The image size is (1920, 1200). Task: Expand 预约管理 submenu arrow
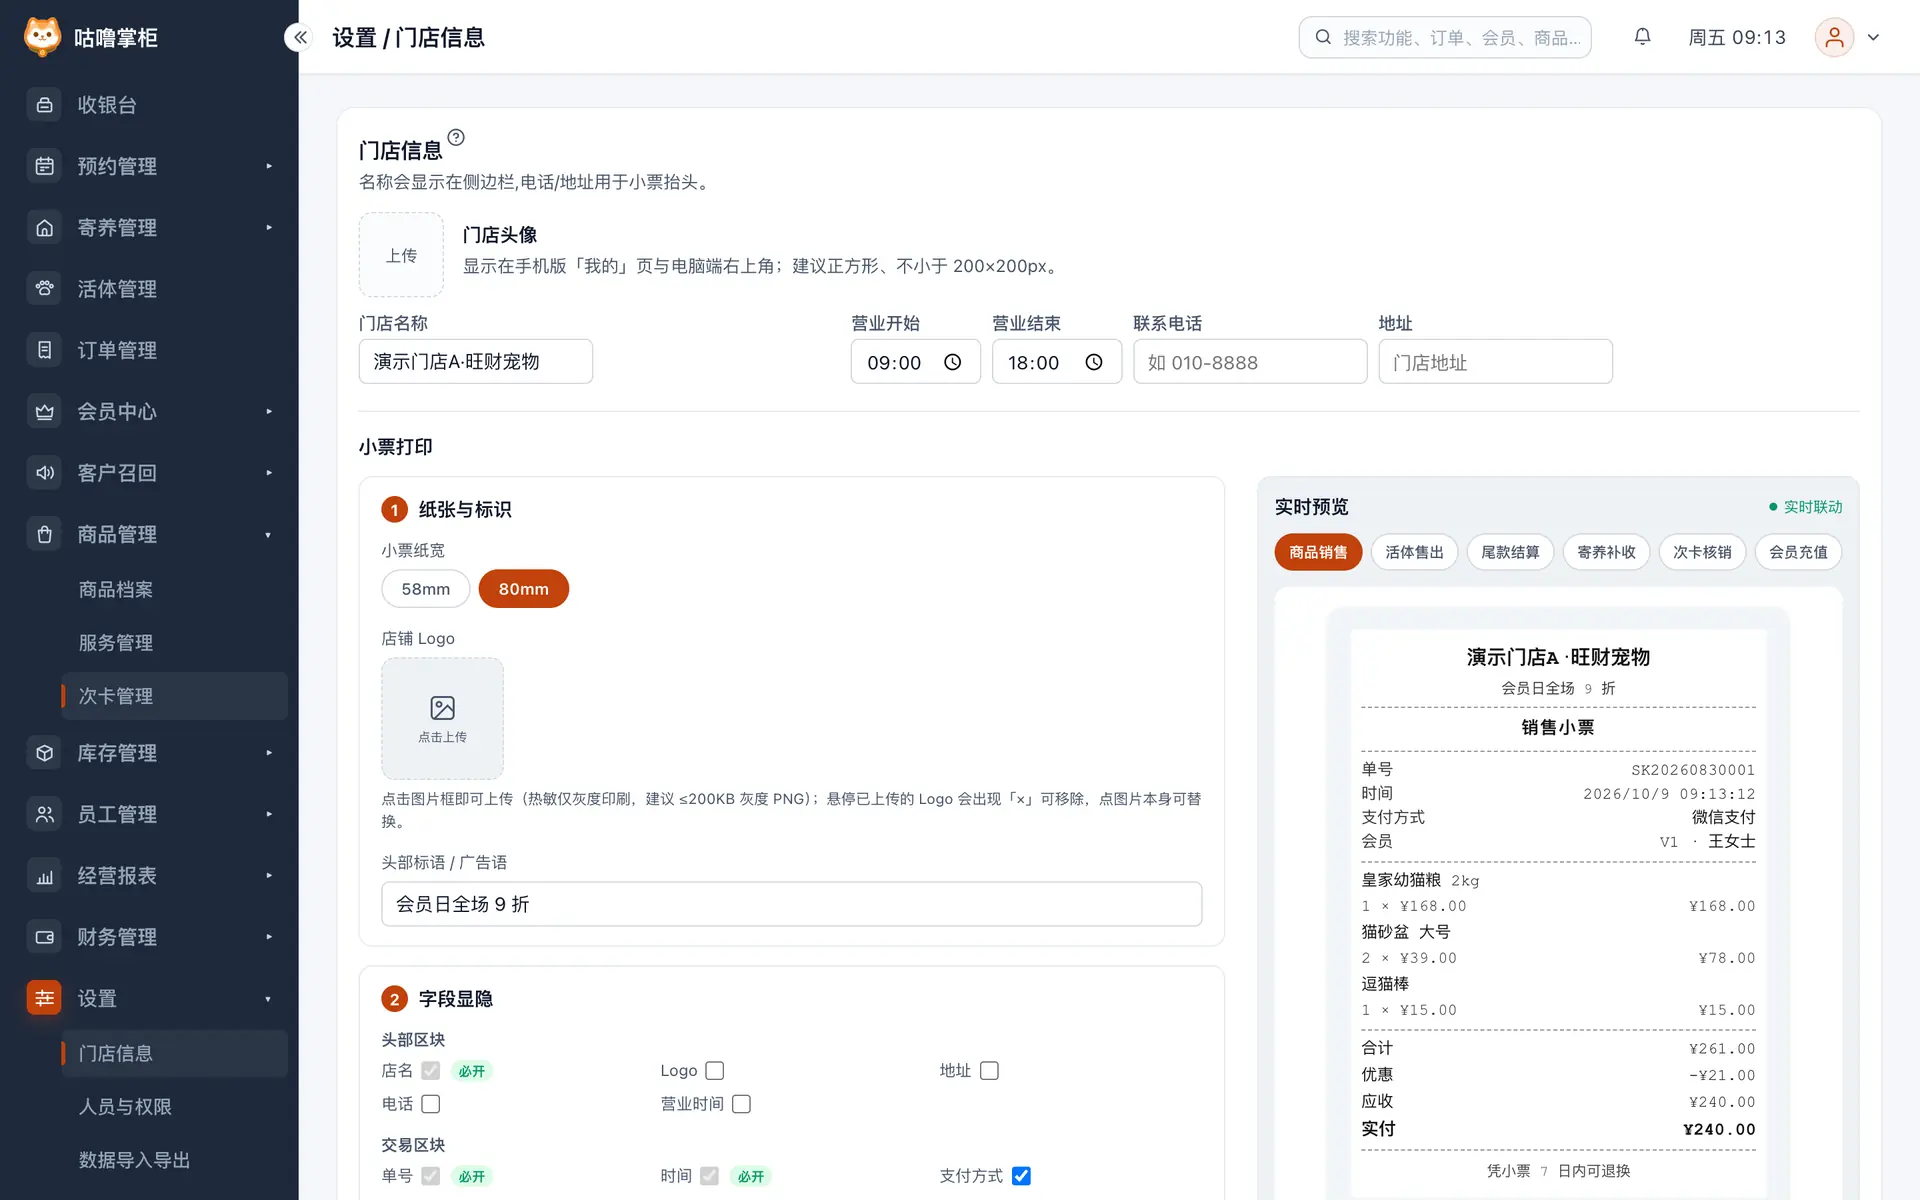[x=269, y=166]
